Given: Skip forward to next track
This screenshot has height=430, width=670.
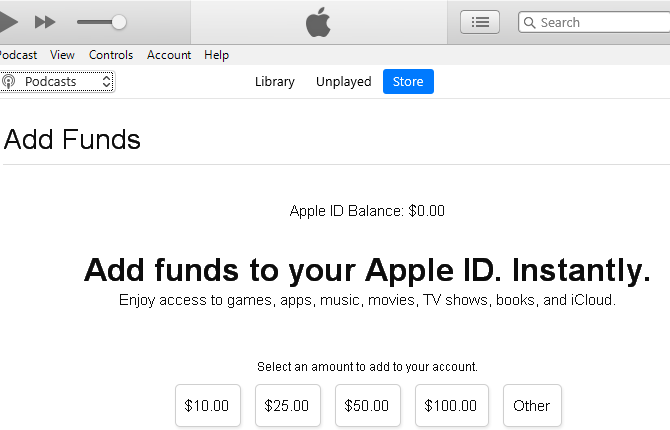Looking at the screenshot, I should [x=45, y=22].
